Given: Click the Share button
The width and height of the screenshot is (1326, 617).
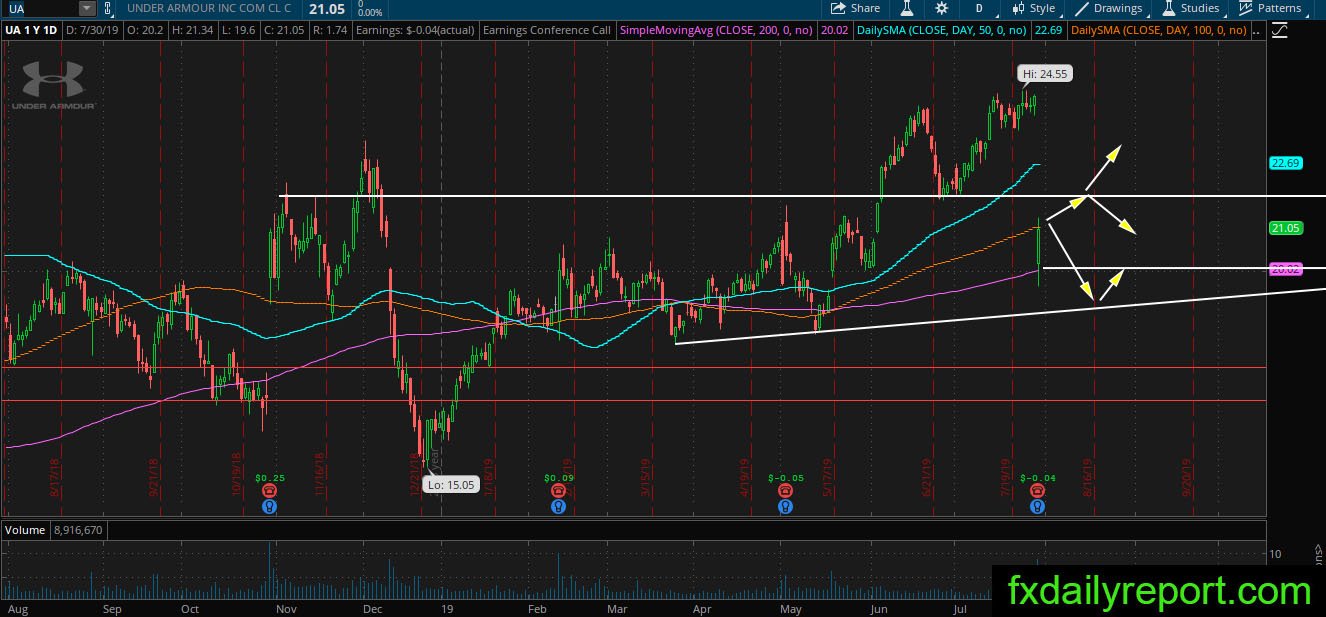Looking at the screenshot, I should (855, 8).
